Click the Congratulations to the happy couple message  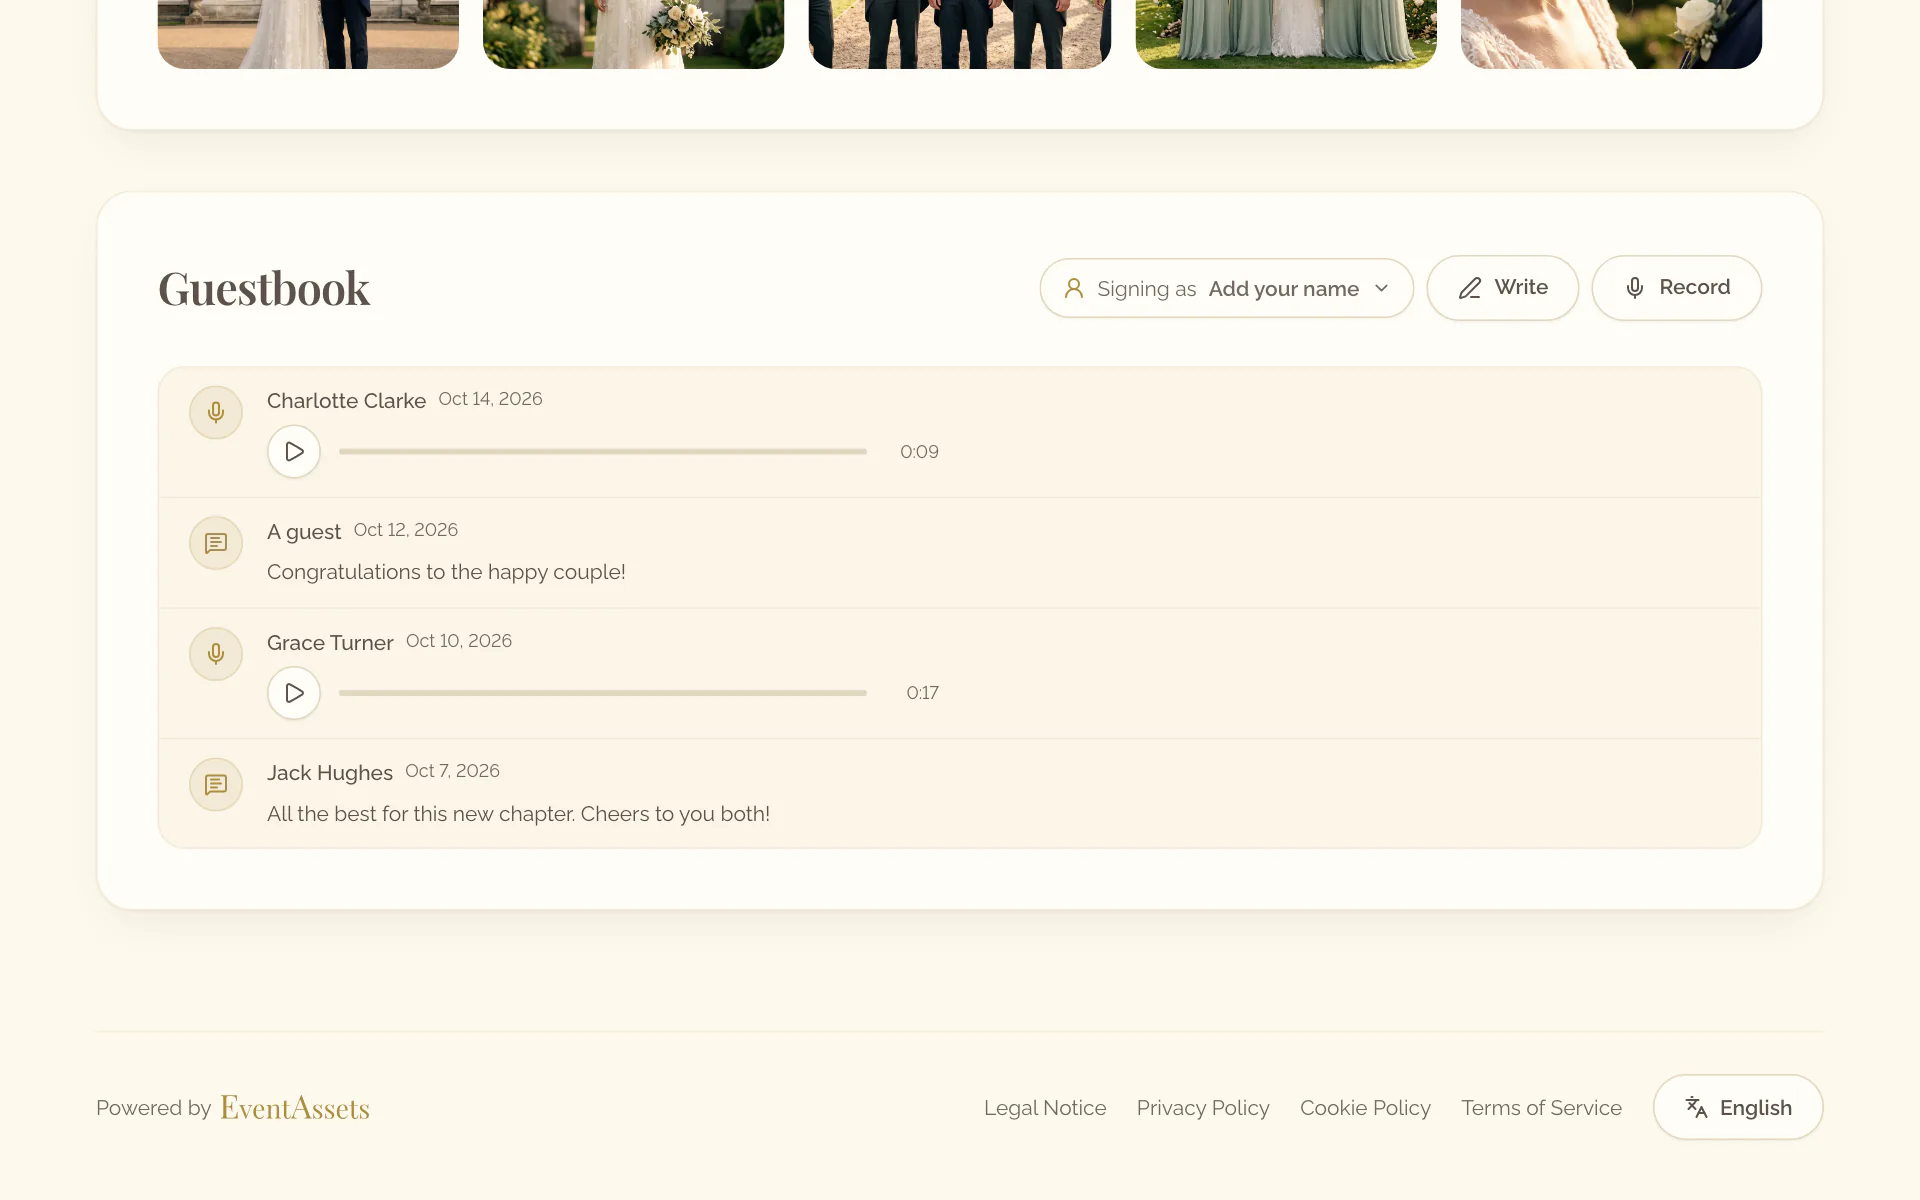click(x=446, y=572)
